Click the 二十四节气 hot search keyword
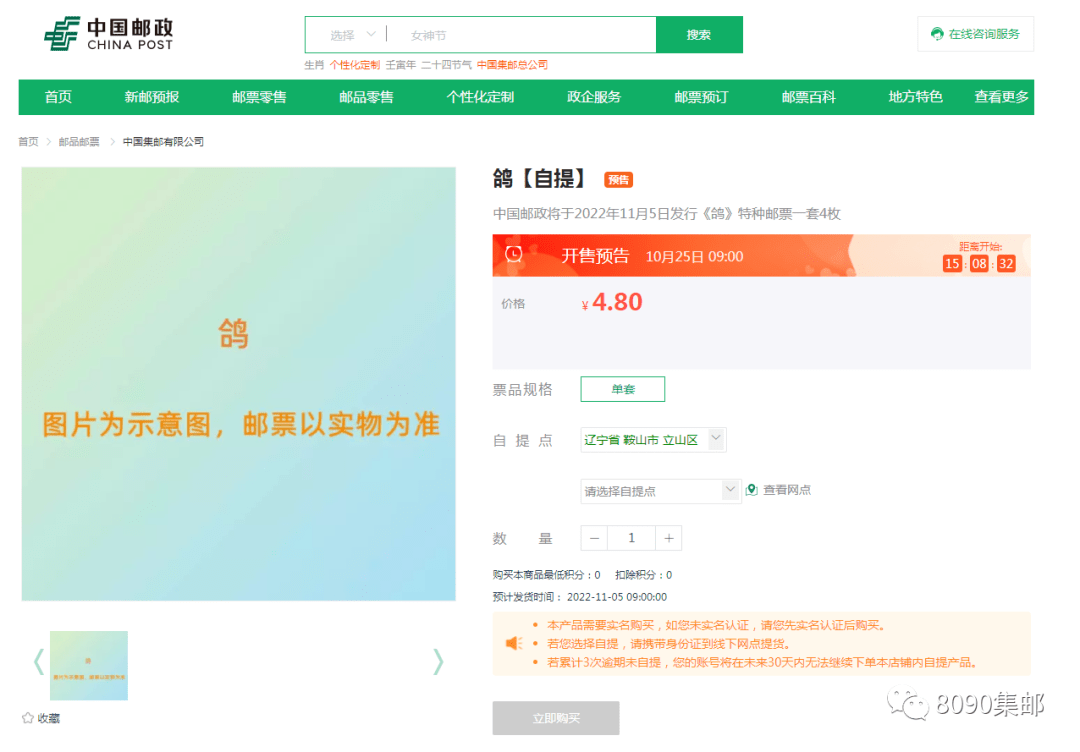 click(446, 65)
